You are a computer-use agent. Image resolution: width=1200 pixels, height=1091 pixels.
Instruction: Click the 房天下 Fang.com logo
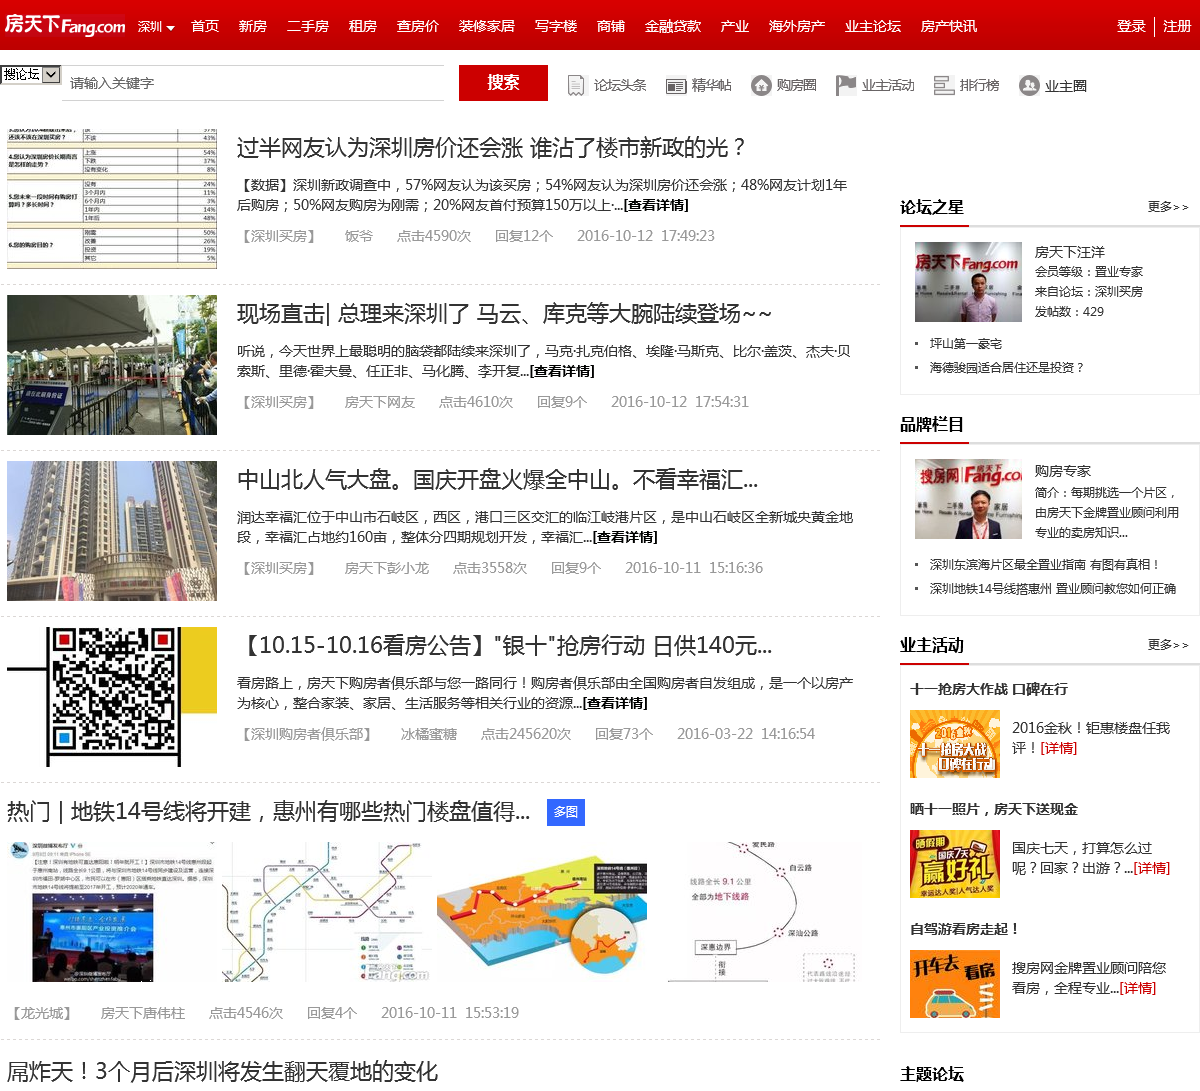(x=66, y=25)
